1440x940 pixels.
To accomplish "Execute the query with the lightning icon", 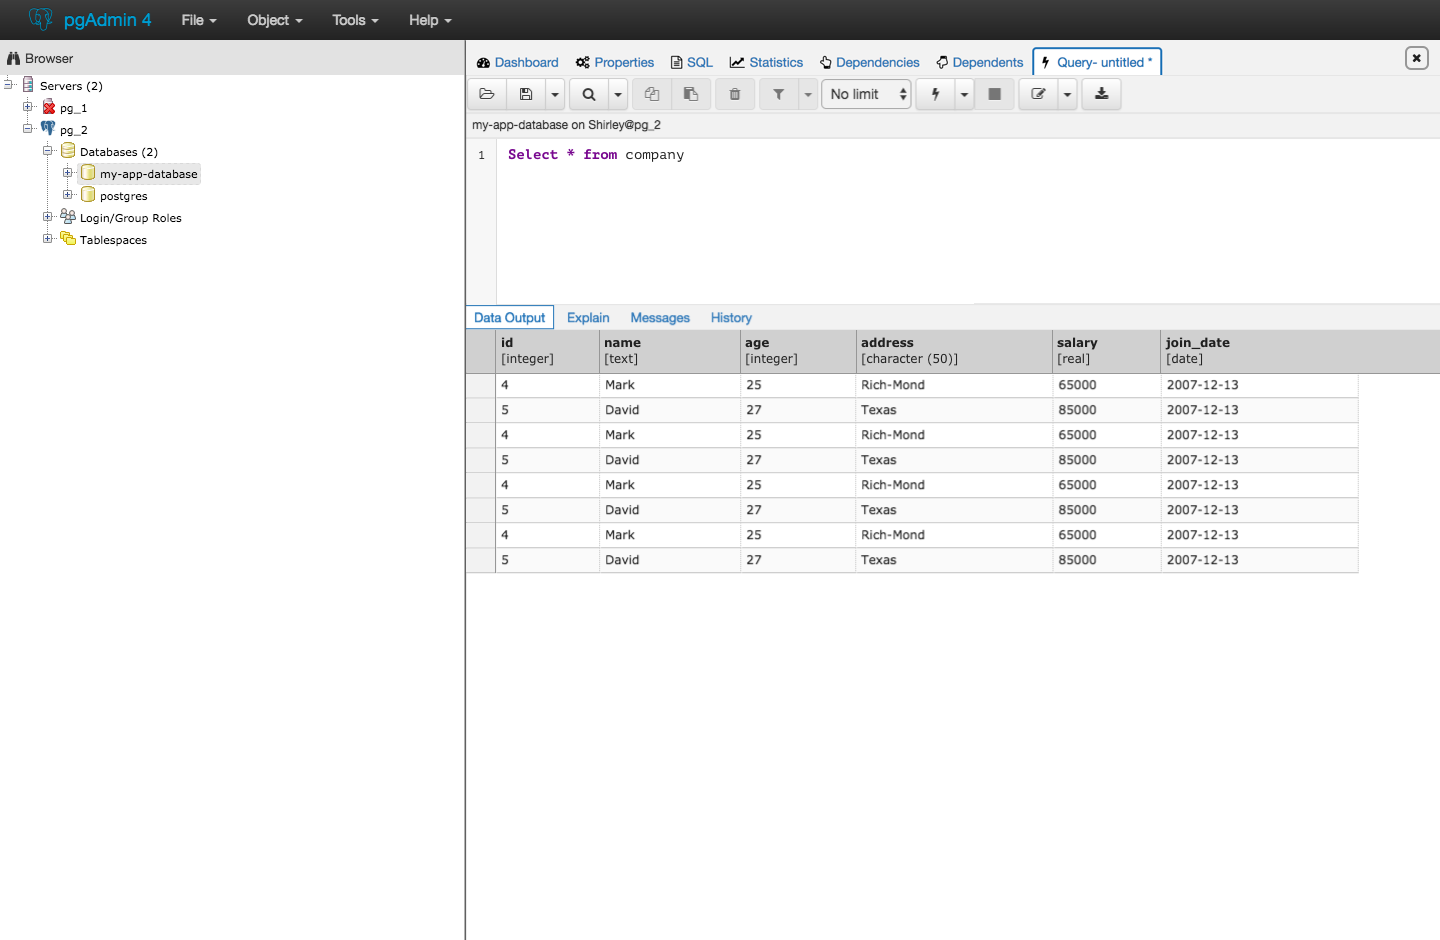I will (936, 94).
